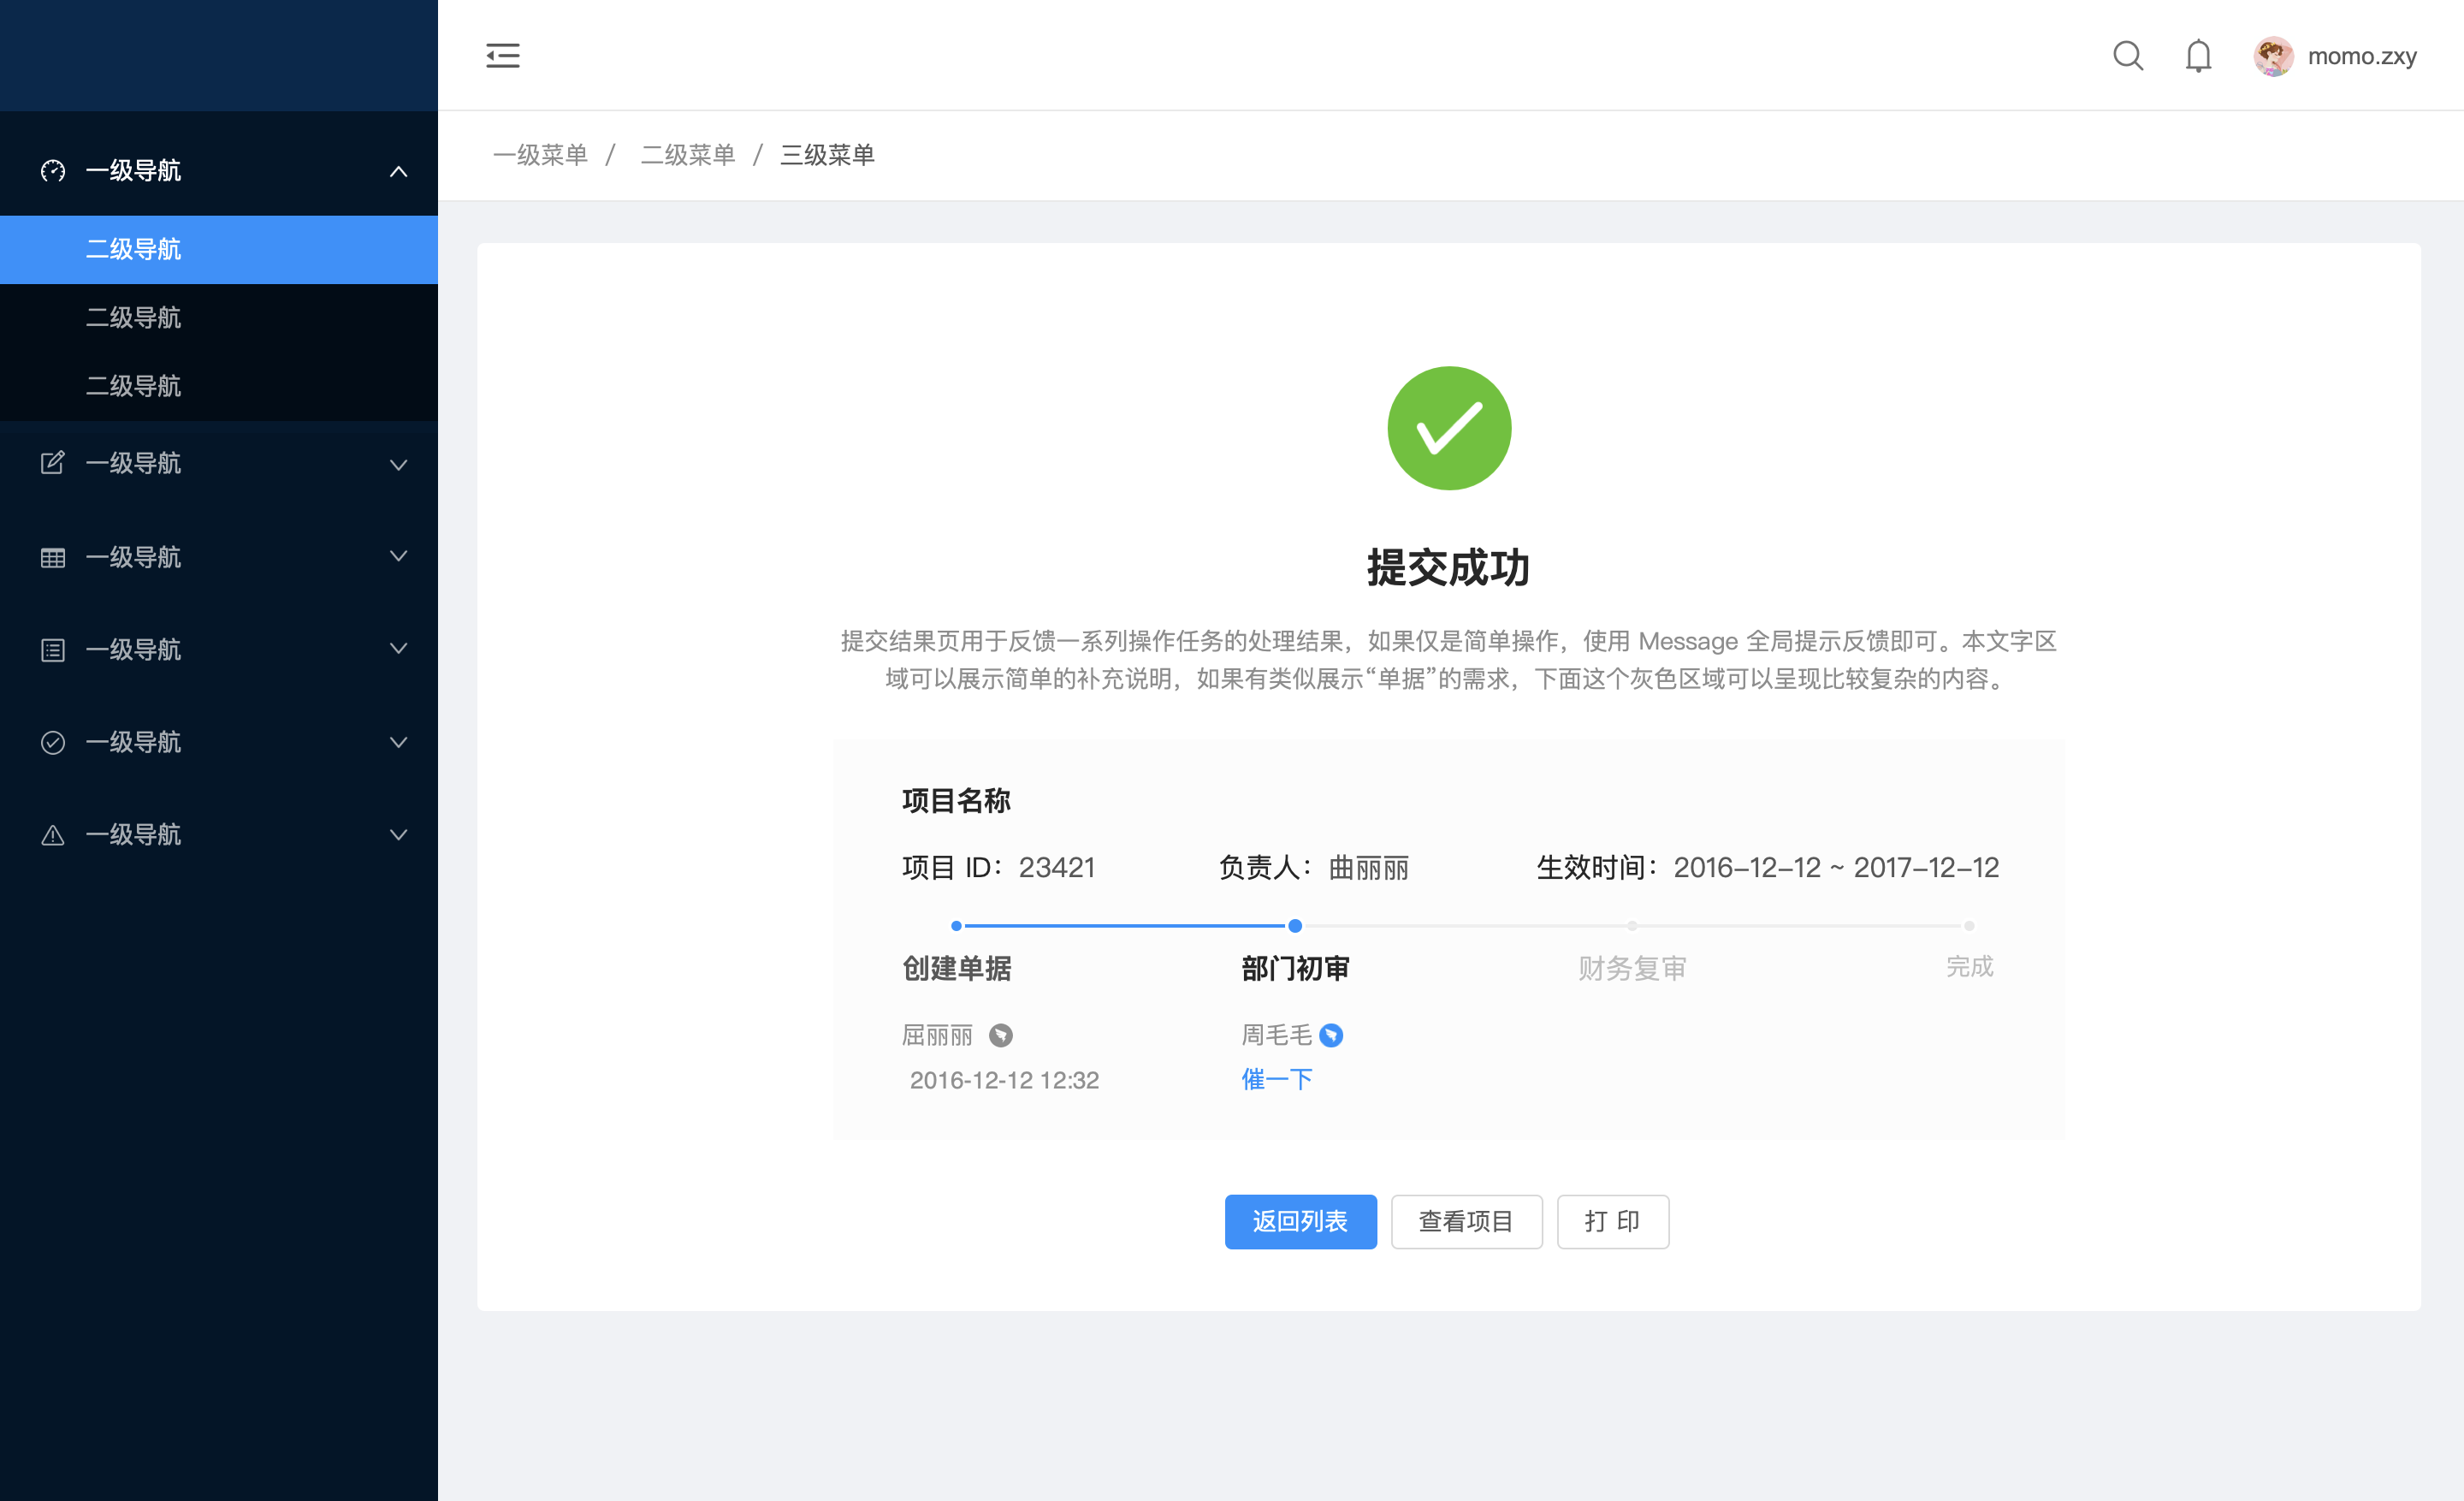Click the dashboard gauge icon in sidebar

[x=53, y=171]
